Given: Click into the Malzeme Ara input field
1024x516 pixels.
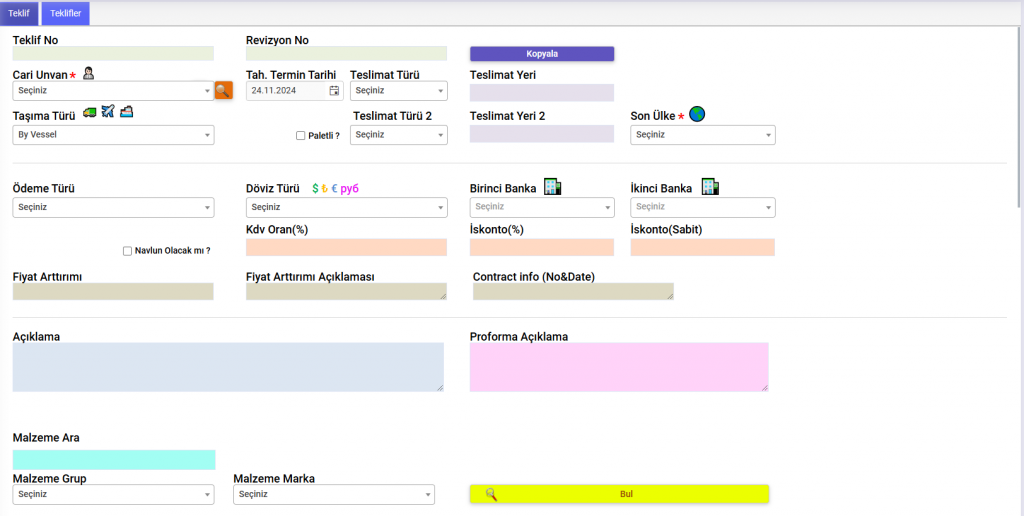Looking at the screenshot, I should point(114,460).
